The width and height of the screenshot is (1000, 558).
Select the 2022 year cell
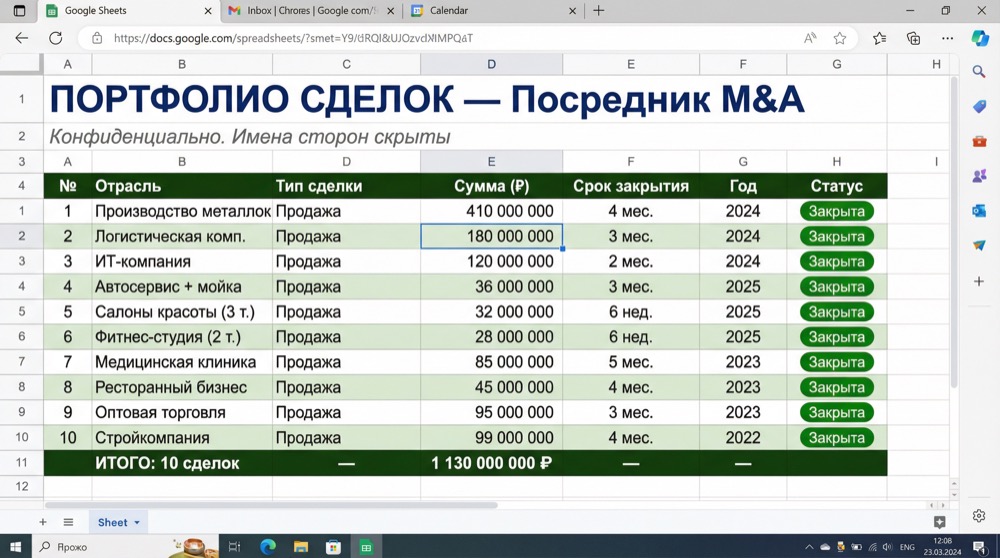point(743,437)
